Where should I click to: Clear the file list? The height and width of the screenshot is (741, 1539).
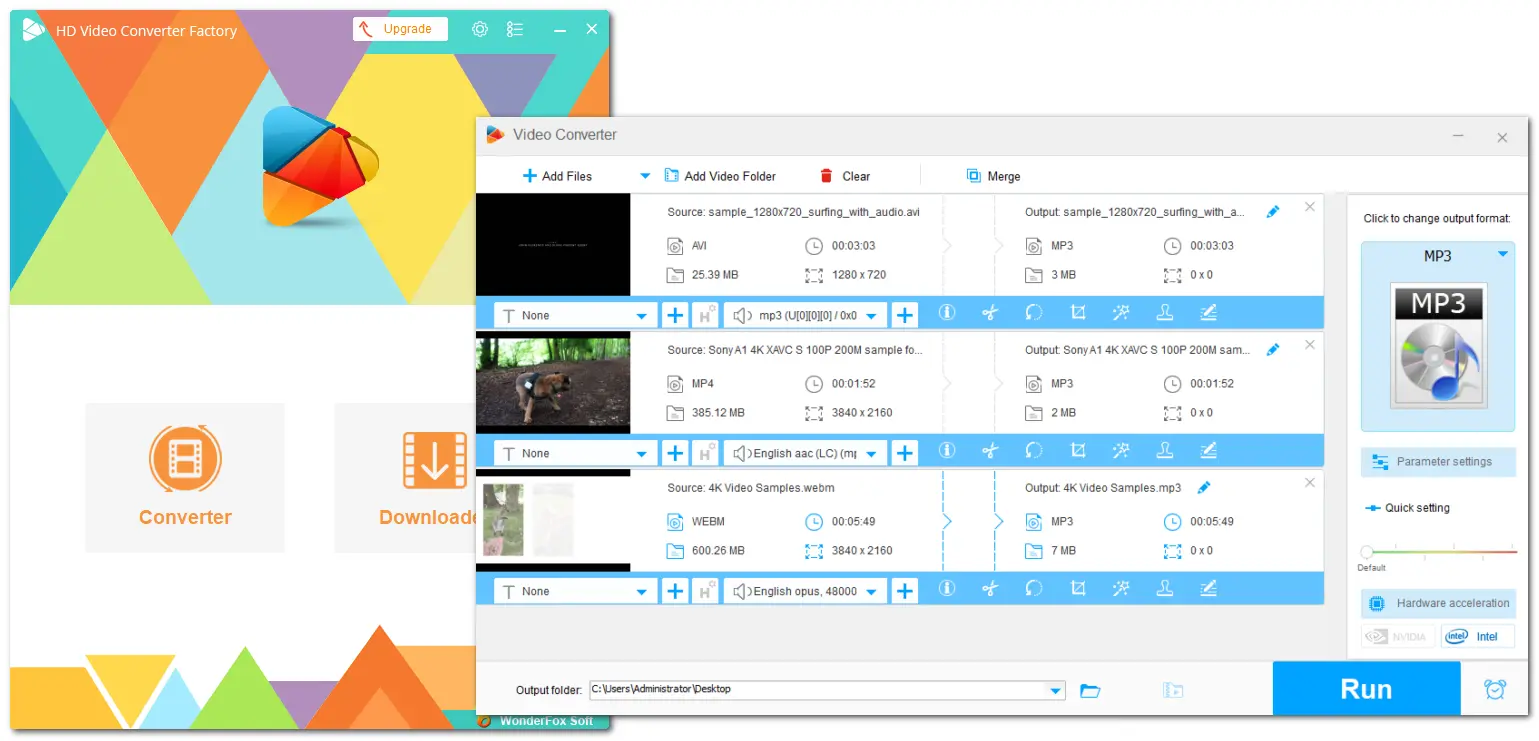845,176
